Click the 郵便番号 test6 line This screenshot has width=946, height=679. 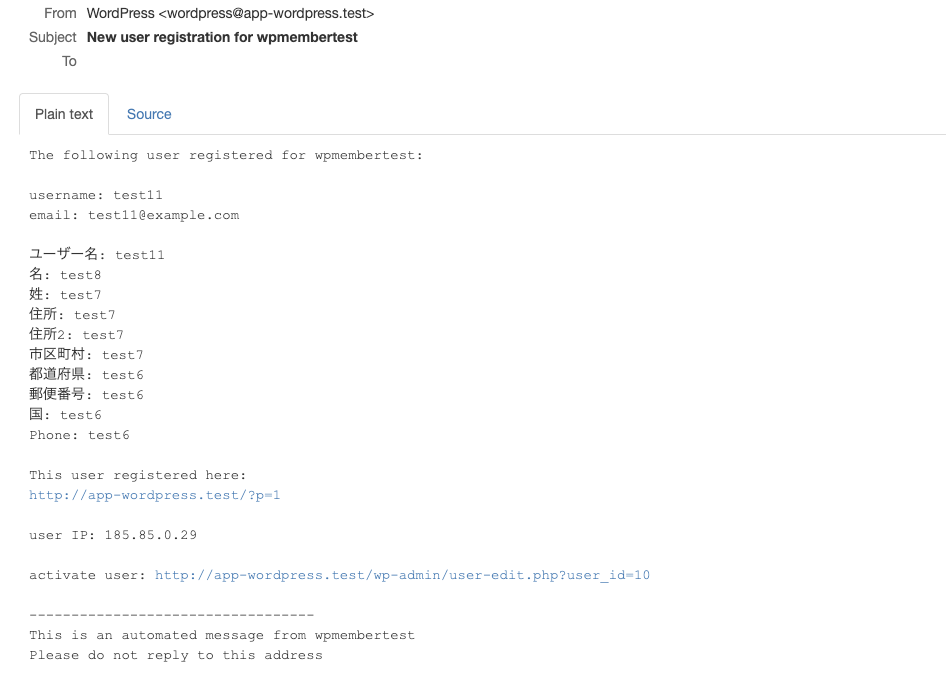(86, 395)
